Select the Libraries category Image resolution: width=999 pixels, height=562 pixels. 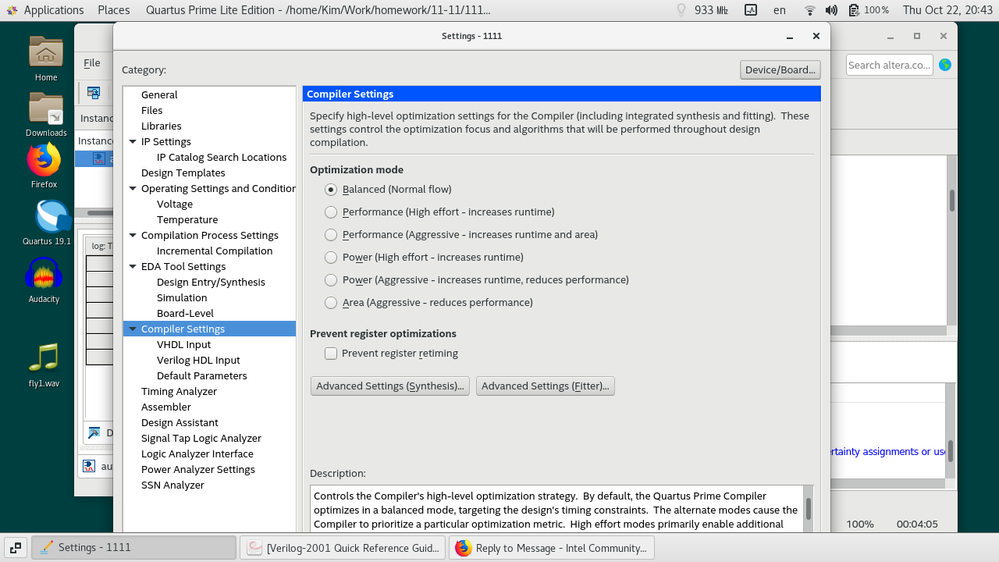coord(161,126)
